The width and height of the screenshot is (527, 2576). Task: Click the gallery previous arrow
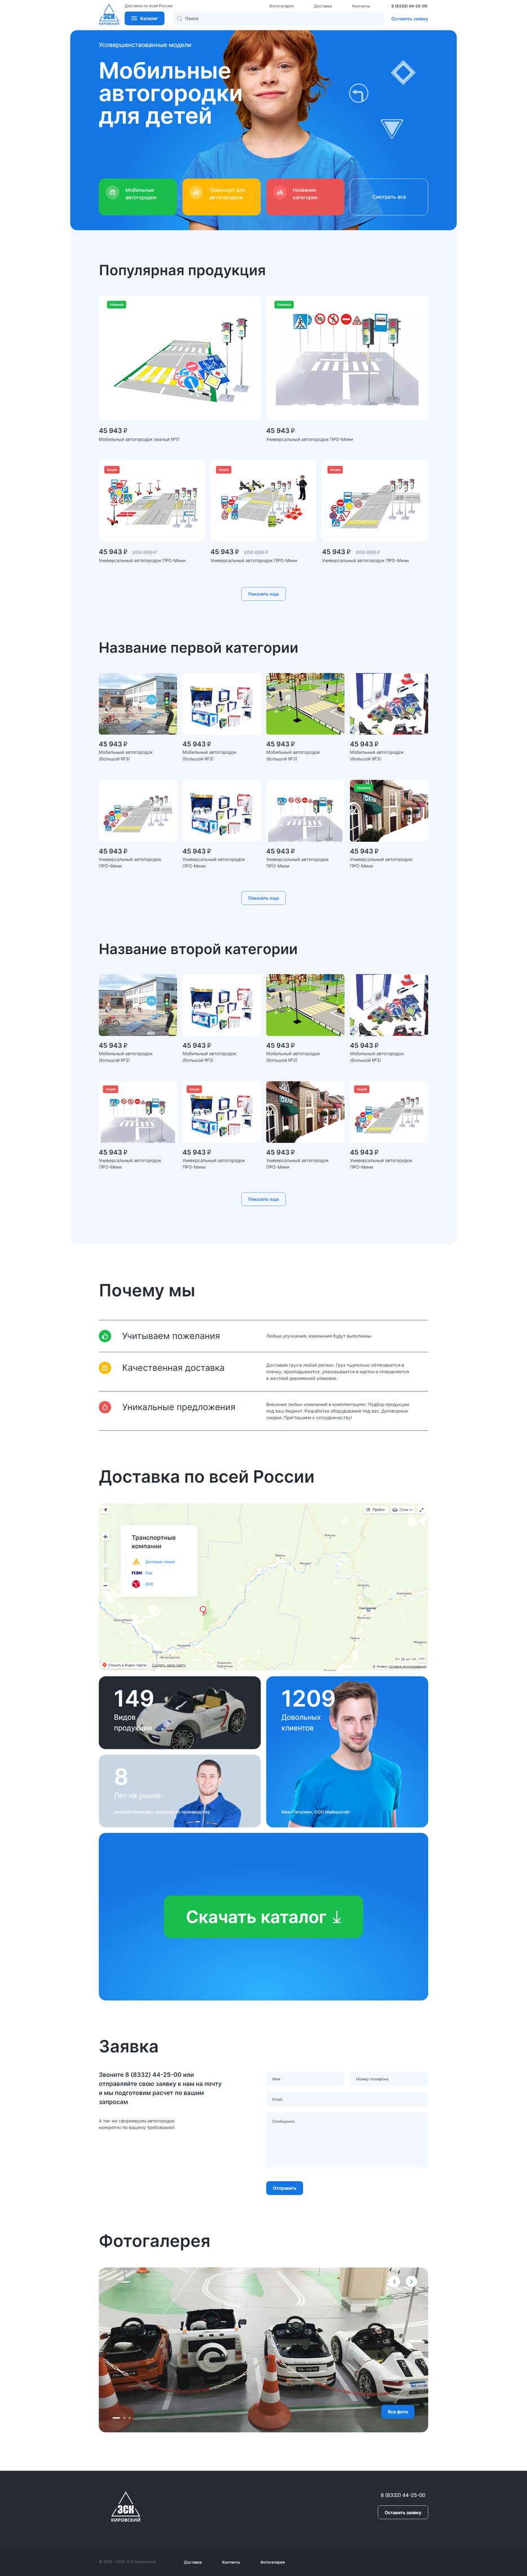(395, 2282)
